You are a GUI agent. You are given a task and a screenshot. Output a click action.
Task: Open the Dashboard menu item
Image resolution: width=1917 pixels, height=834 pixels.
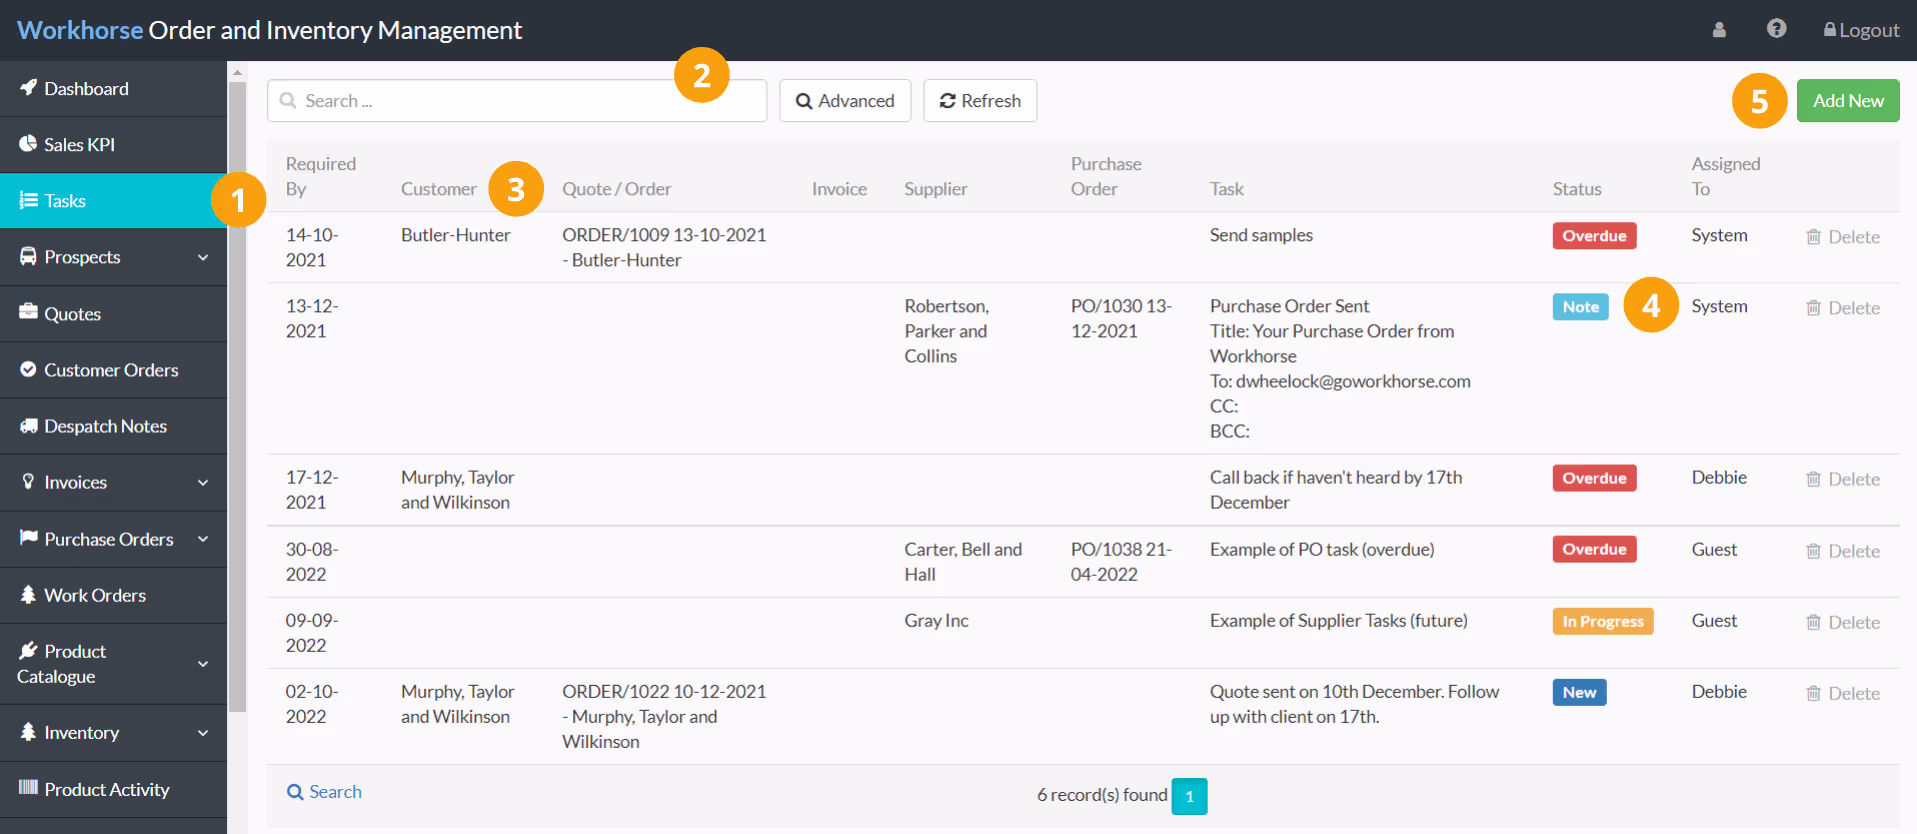113,88
